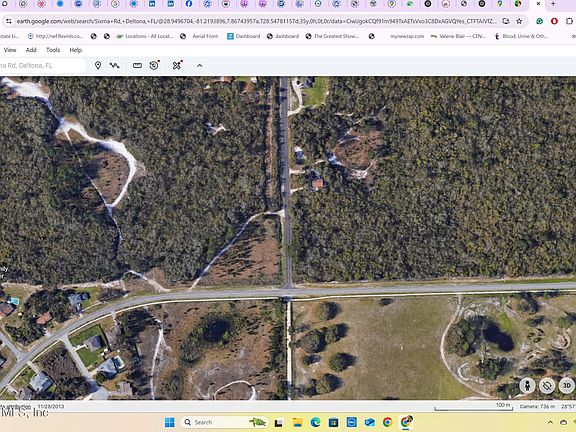Open Street View with the pegman icon

tap(527, 386)
